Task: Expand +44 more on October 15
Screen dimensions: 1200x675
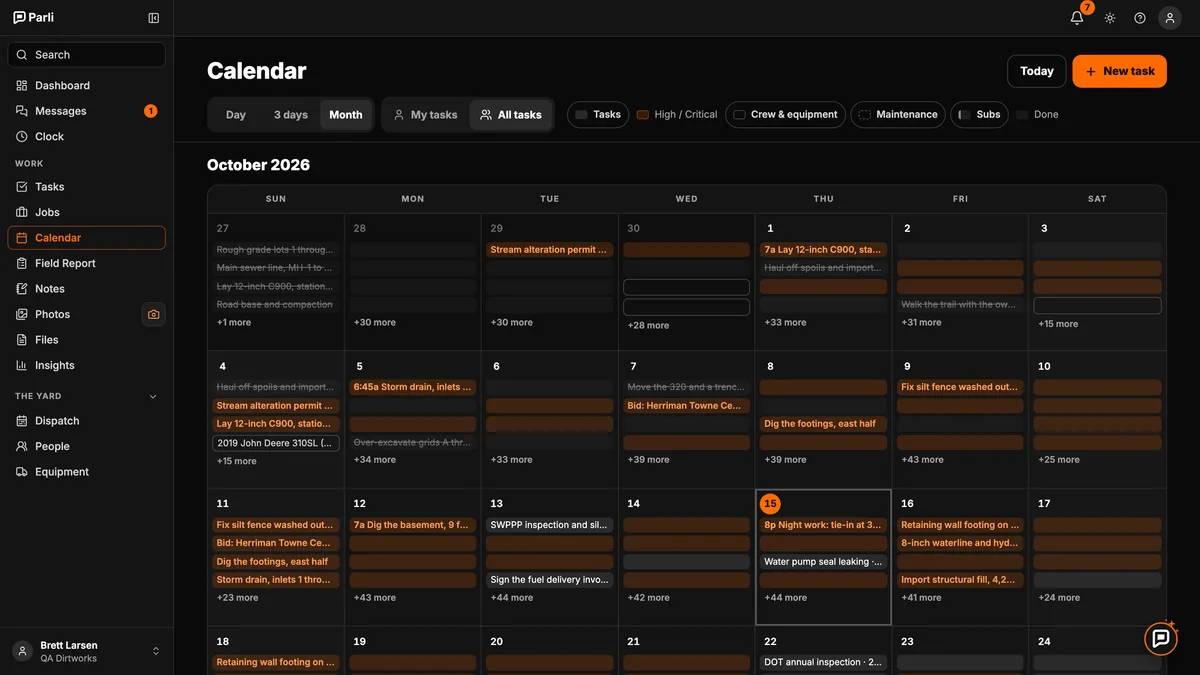Action: point(785,598)
